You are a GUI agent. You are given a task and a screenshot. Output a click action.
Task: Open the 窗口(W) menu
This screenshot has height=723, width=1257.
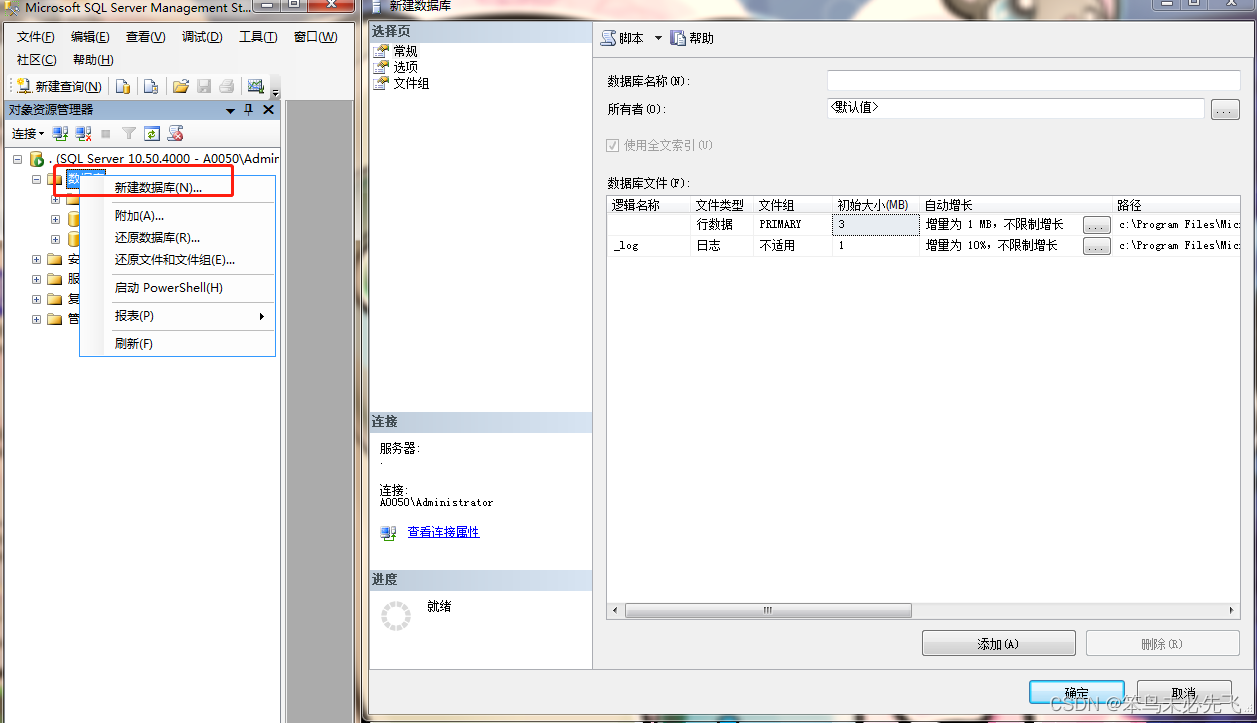pyautogui.click(x=315, y=37)
